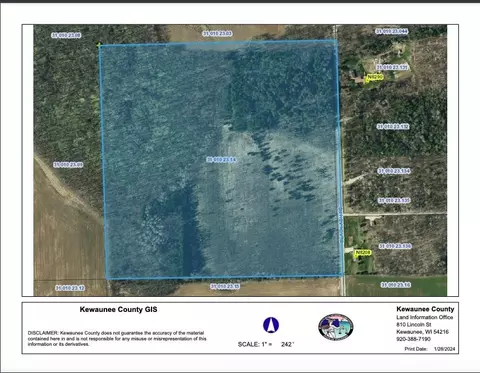Click parcel label 31 010 23.135
Image resolution: width=480 pixels, height=373 pixels.
click(394, 200)
